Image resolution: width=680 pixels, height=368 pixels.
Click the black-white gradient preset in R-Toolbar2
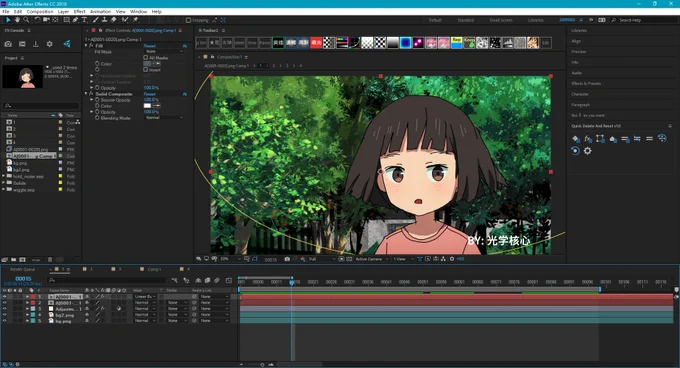[393, 42]
